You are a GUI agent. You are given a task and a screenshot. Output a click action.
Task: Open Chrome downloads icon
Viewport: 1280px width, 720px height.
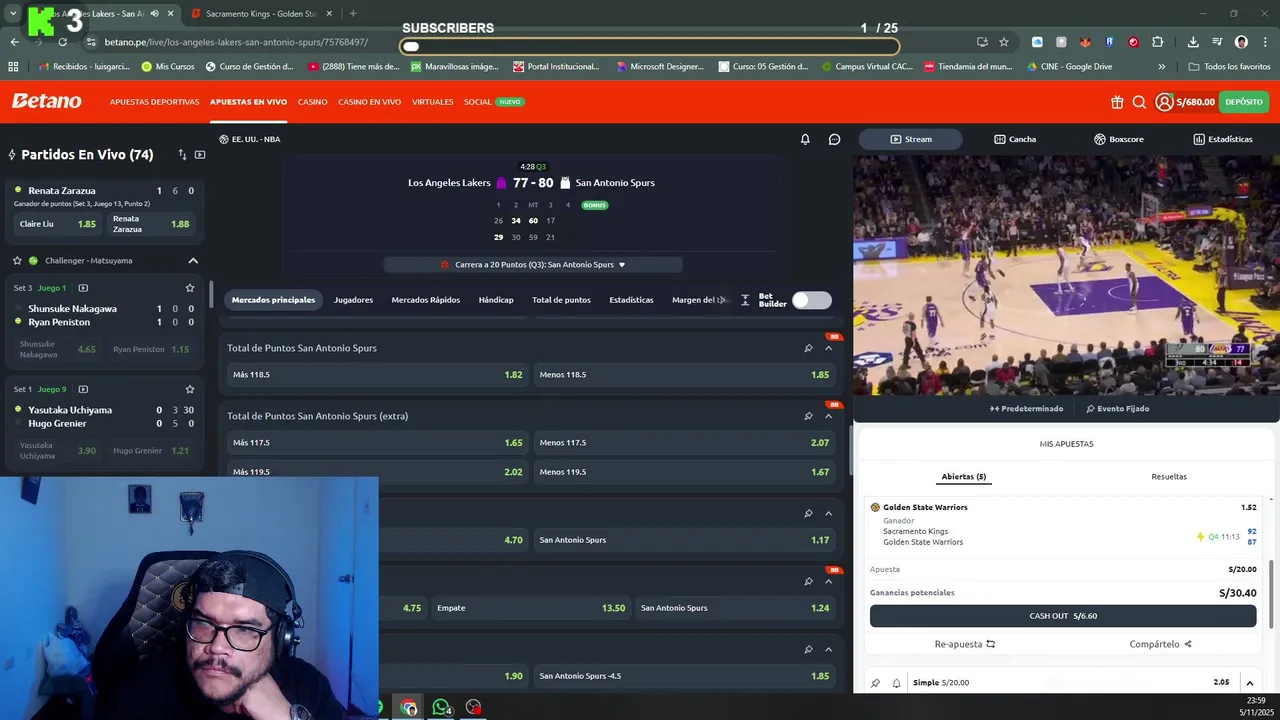1193,42
